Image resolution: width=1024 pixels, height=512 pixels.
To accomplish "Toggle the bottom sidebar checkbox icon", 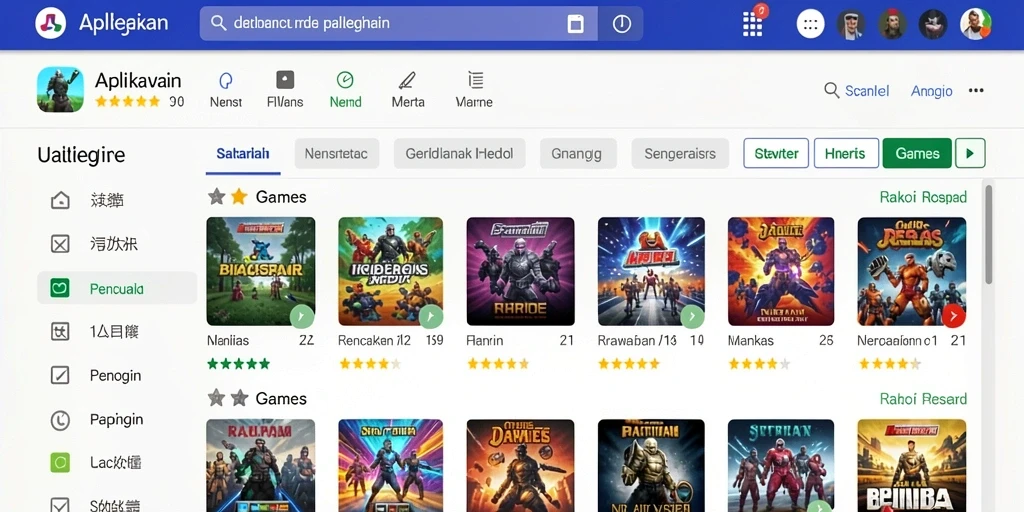I will pos(60,505).
